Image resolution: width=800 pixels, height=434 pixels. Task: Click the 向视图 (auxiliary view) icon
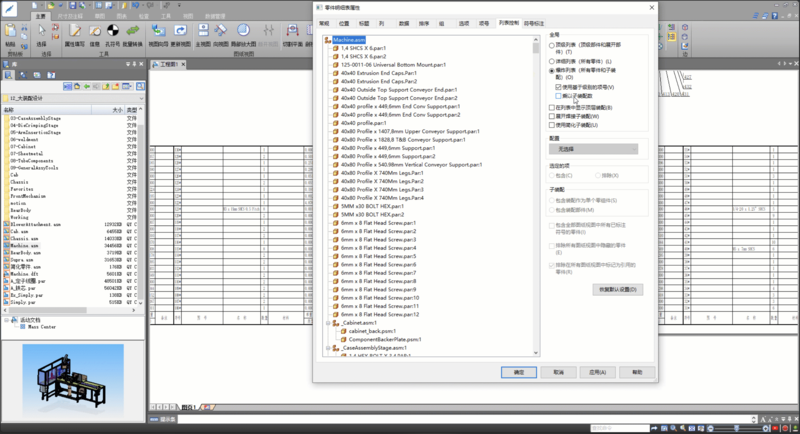220,31
